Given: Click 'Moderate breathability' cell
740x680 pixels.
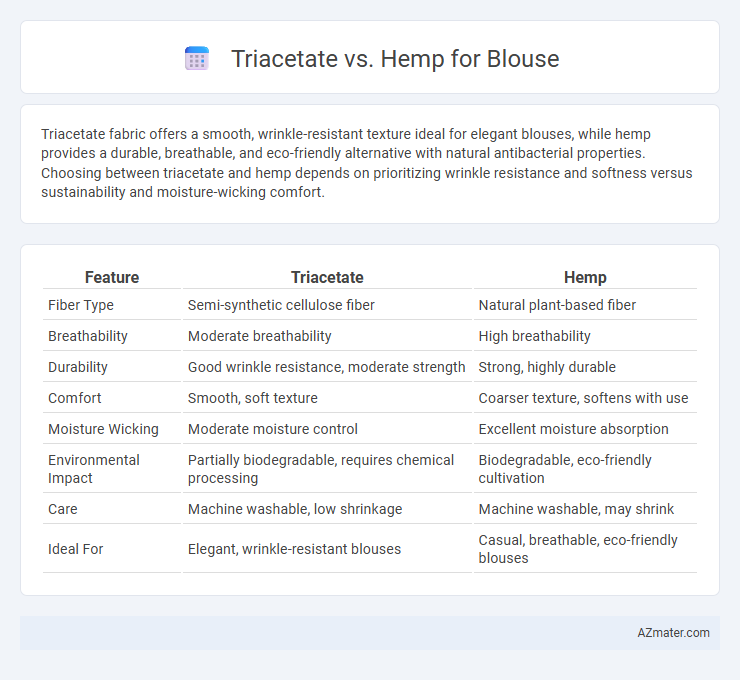Looking at the screenshot, I should pos(260,336).
